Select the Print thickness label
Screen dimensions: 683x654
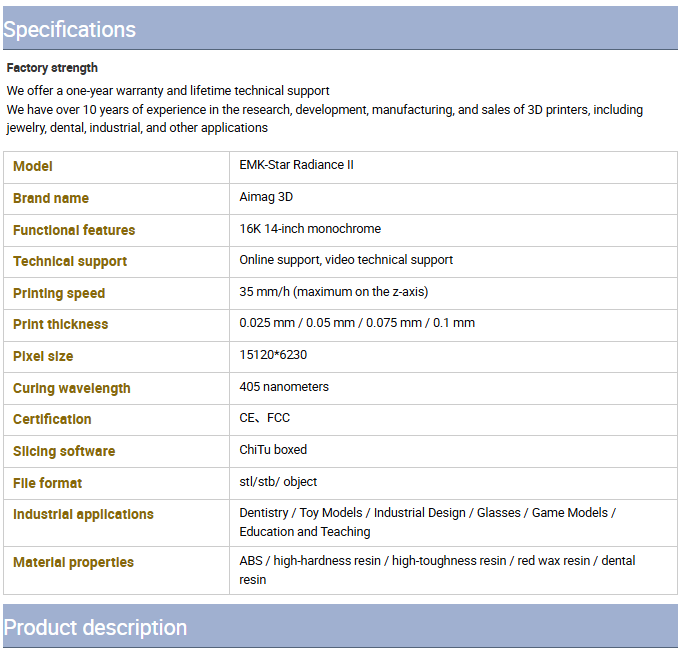(61, 324)
